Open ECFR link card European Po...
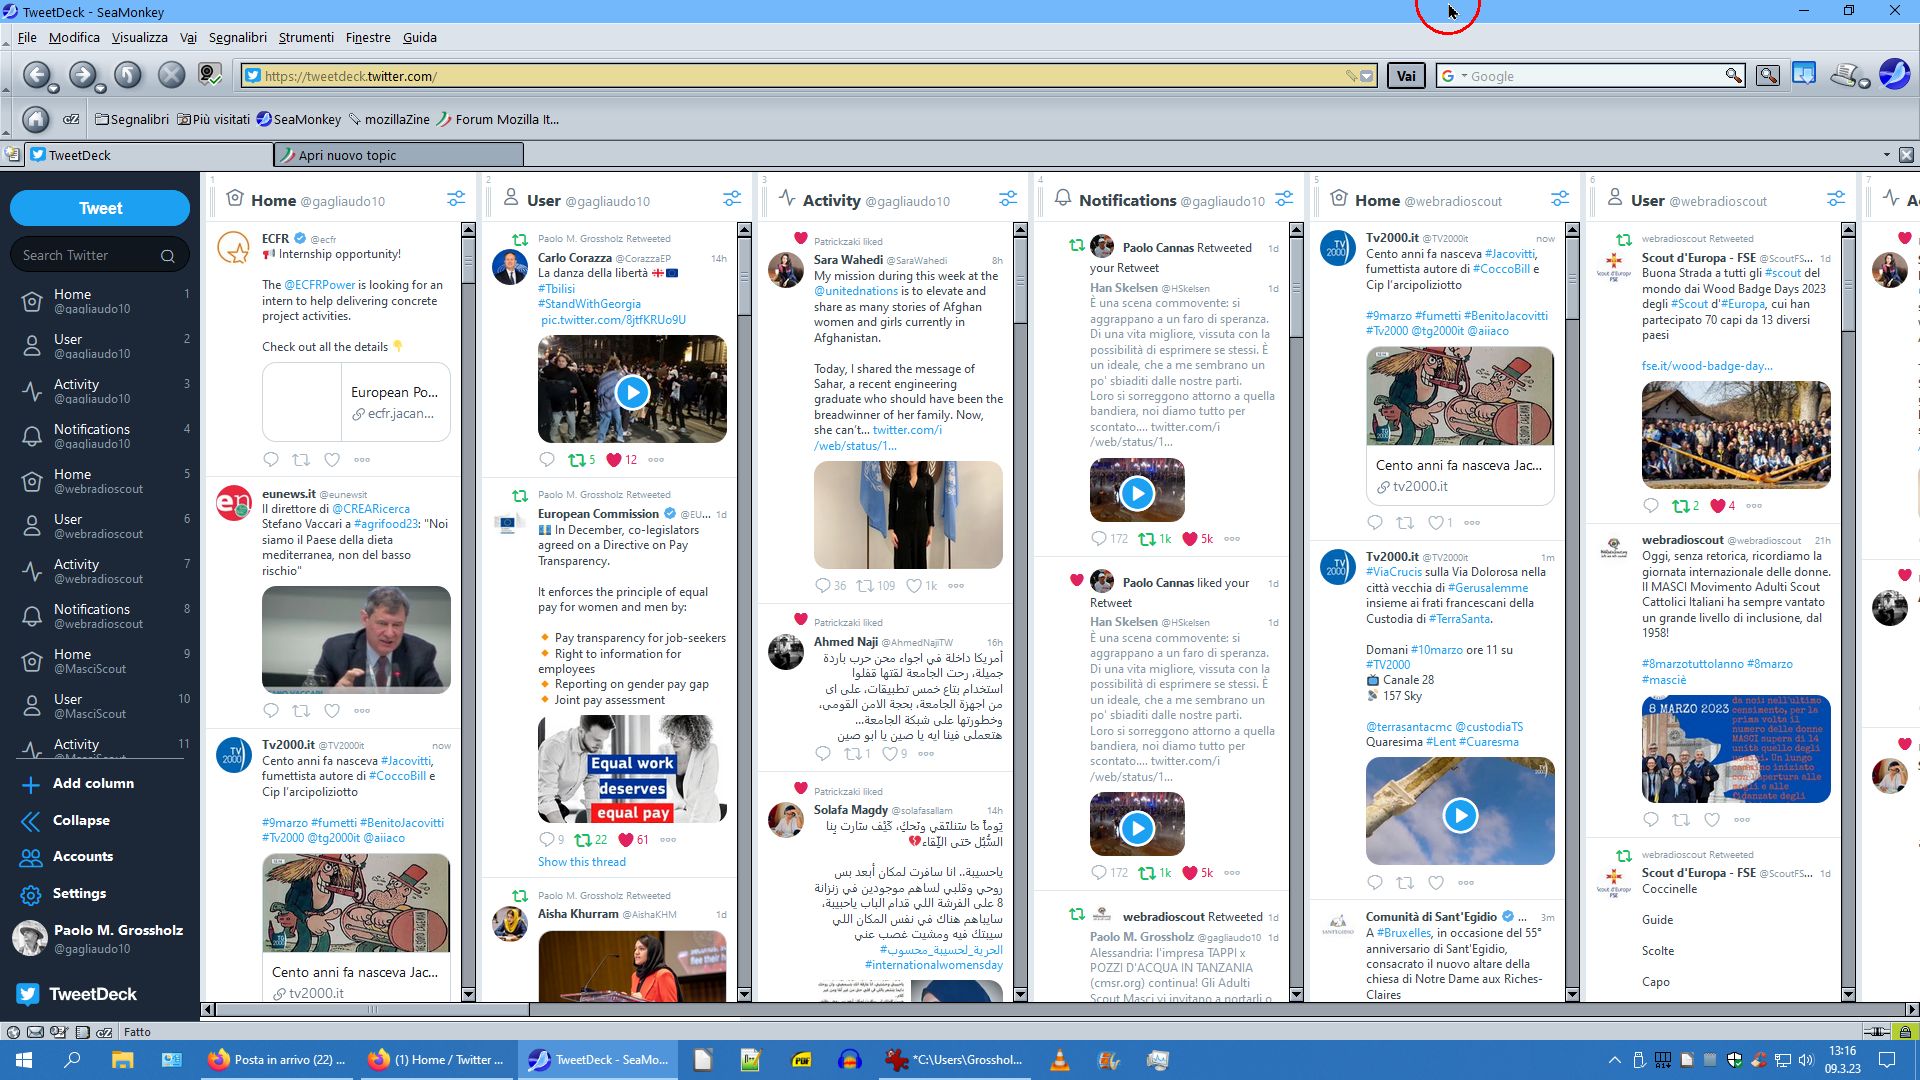This screenshot has height=1080, width=1920. tap(356, 402)
